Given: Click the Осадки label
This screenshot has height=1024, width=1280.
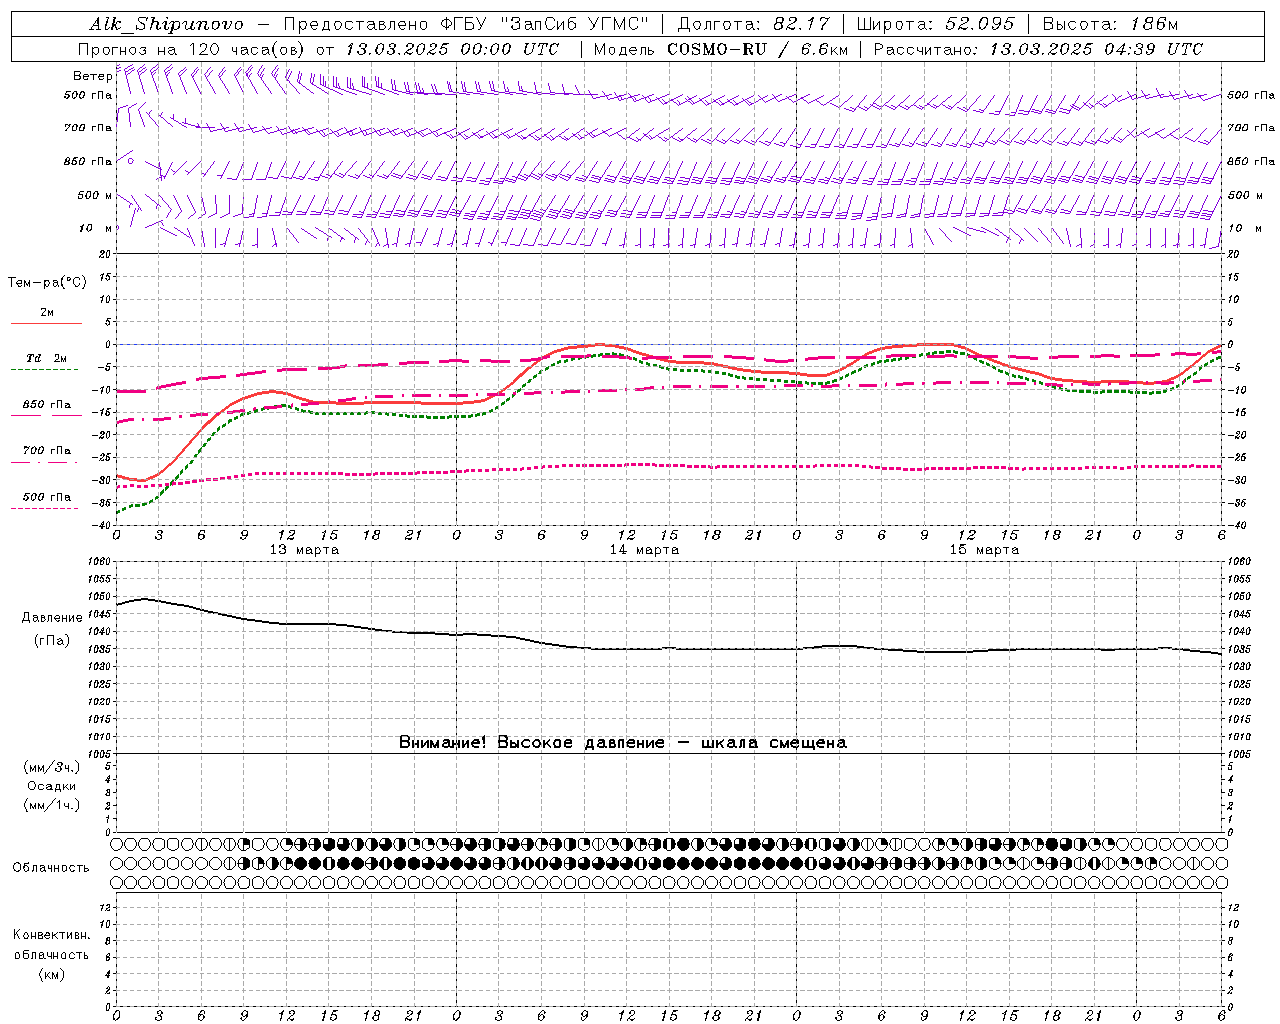Looking at the screenshot, I should (x=52, y=786).
